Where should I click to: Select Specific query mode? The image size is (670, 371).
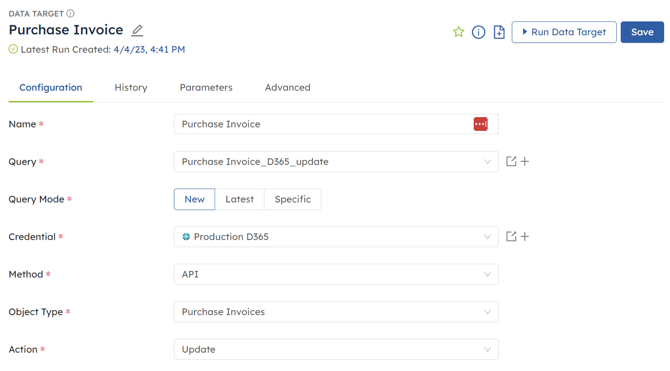pyautogui.click(x=293, y=199)
